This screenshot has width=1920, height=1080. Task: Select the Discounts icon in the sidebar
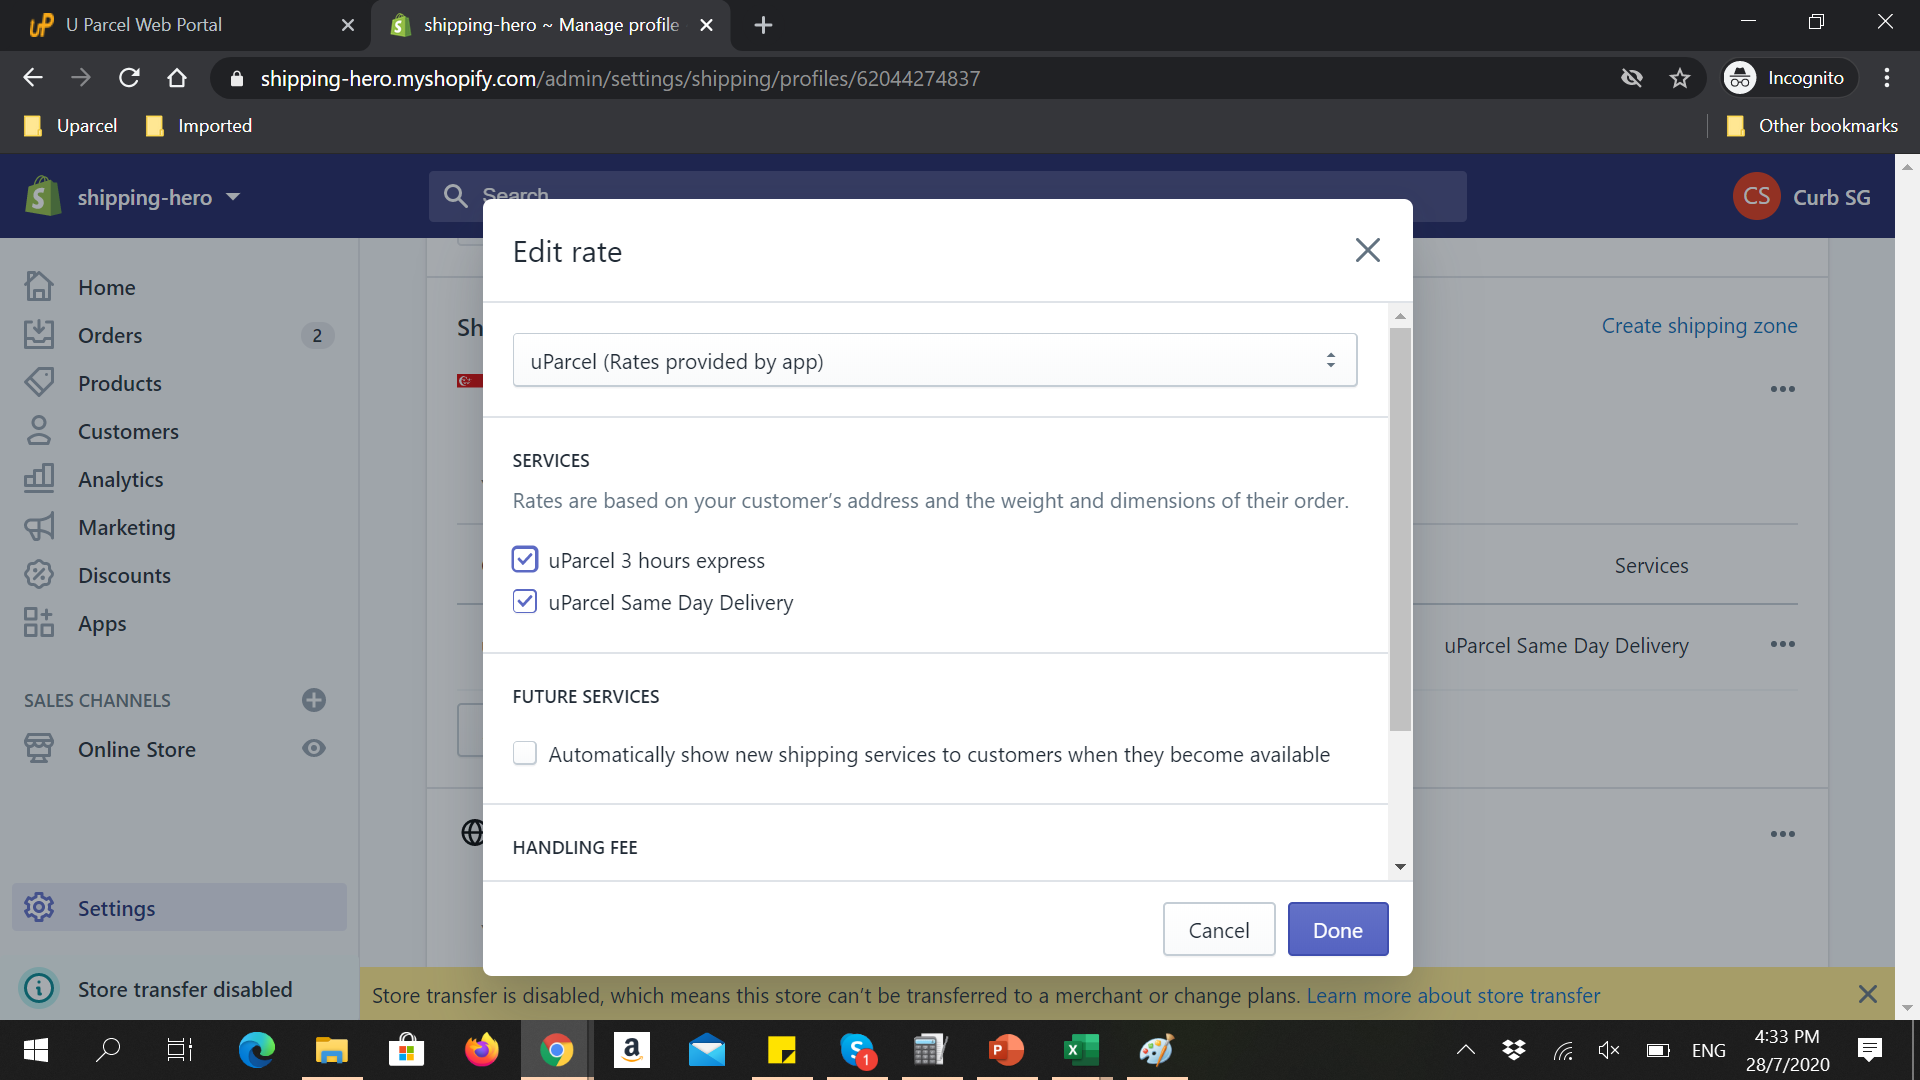[40, 575]
